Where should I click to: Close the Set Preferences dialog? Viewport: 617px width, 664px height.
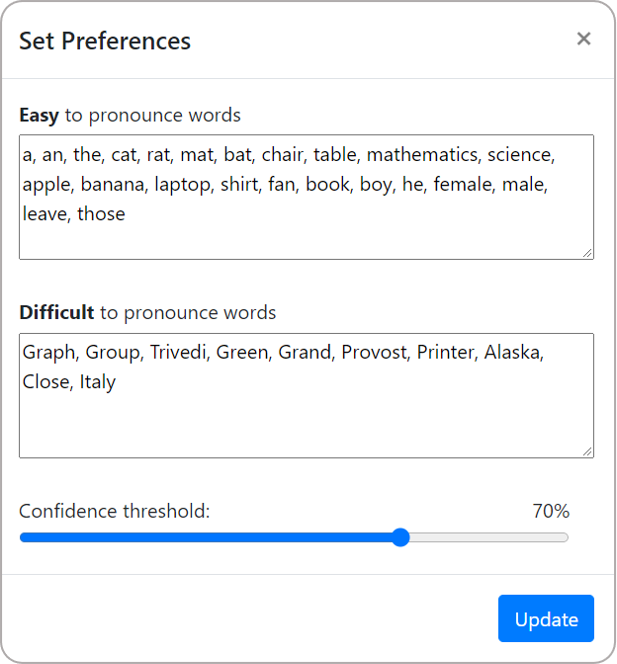(x=584, y=39)
